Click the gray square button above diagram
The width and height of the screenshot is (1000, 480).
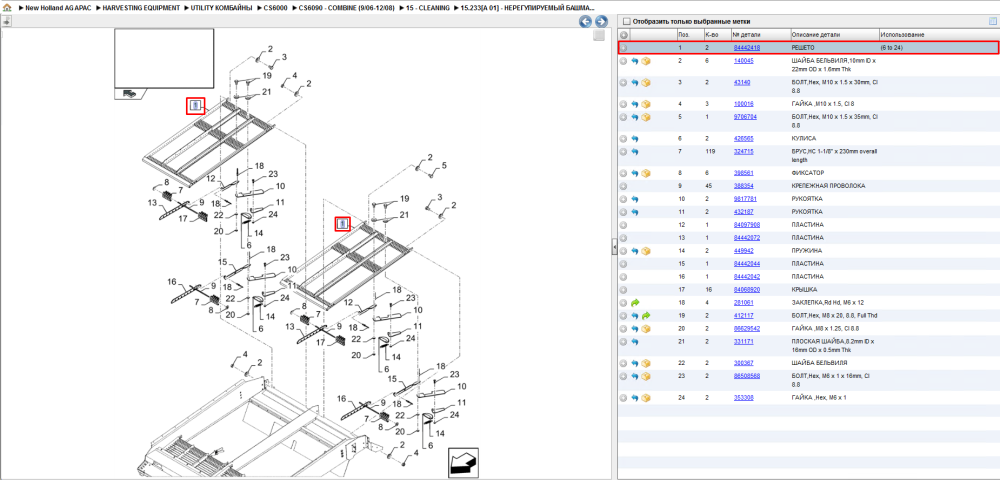(x=598, y=36)
